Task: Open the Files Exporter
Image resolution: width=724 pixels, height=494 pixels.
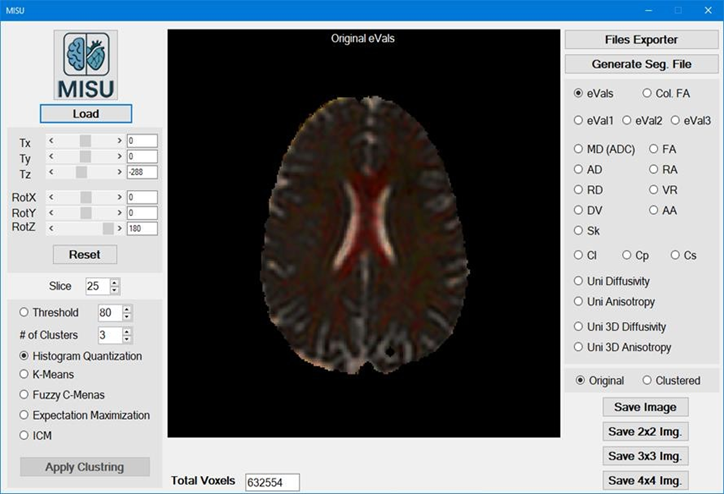Action: point(641,40)
